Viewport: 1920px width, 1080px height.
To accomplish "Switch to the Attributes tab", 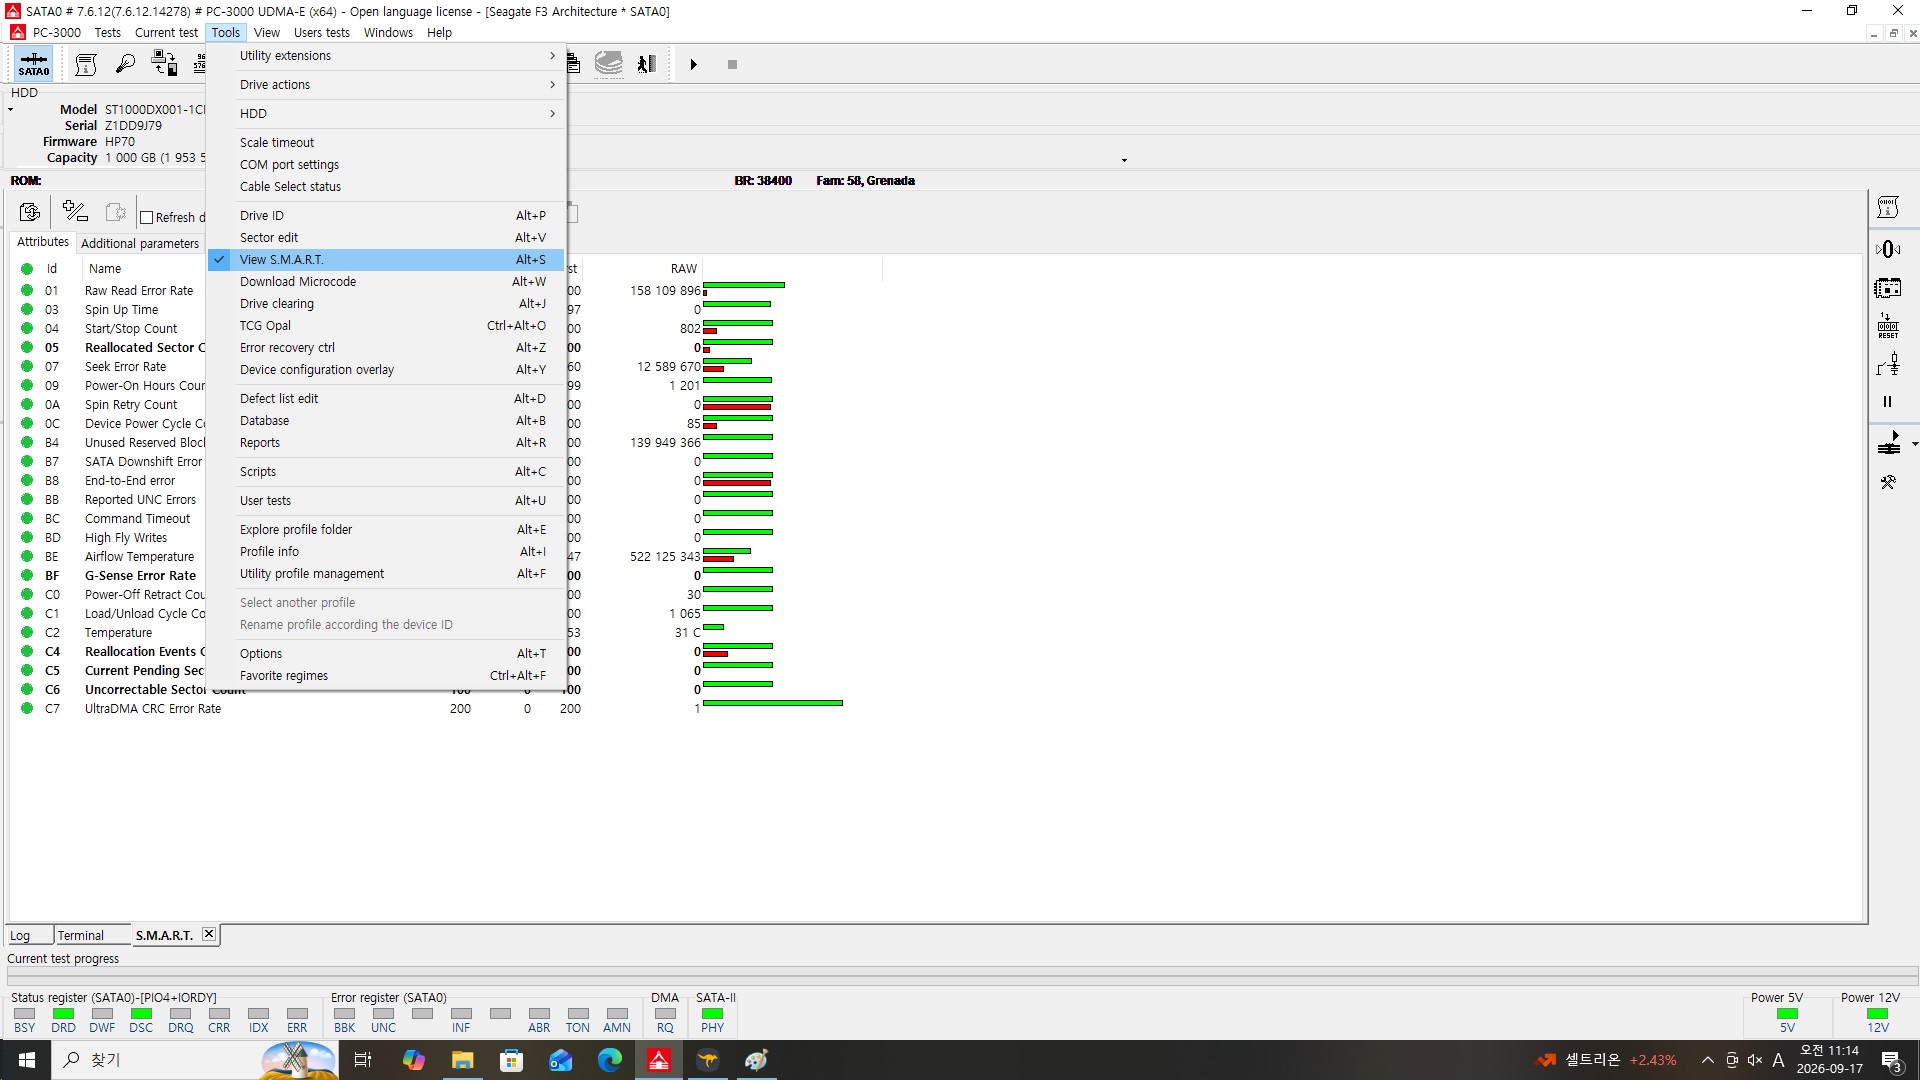I will pos(43,242).
